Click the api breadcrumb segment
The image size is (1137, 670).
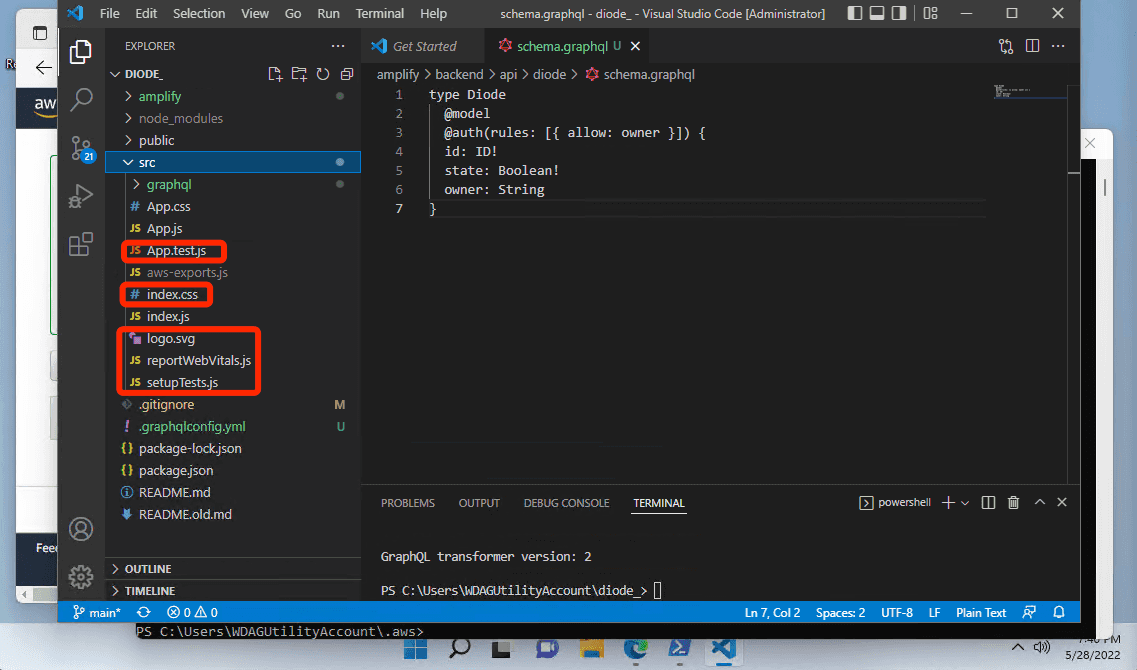pos(508,75)
